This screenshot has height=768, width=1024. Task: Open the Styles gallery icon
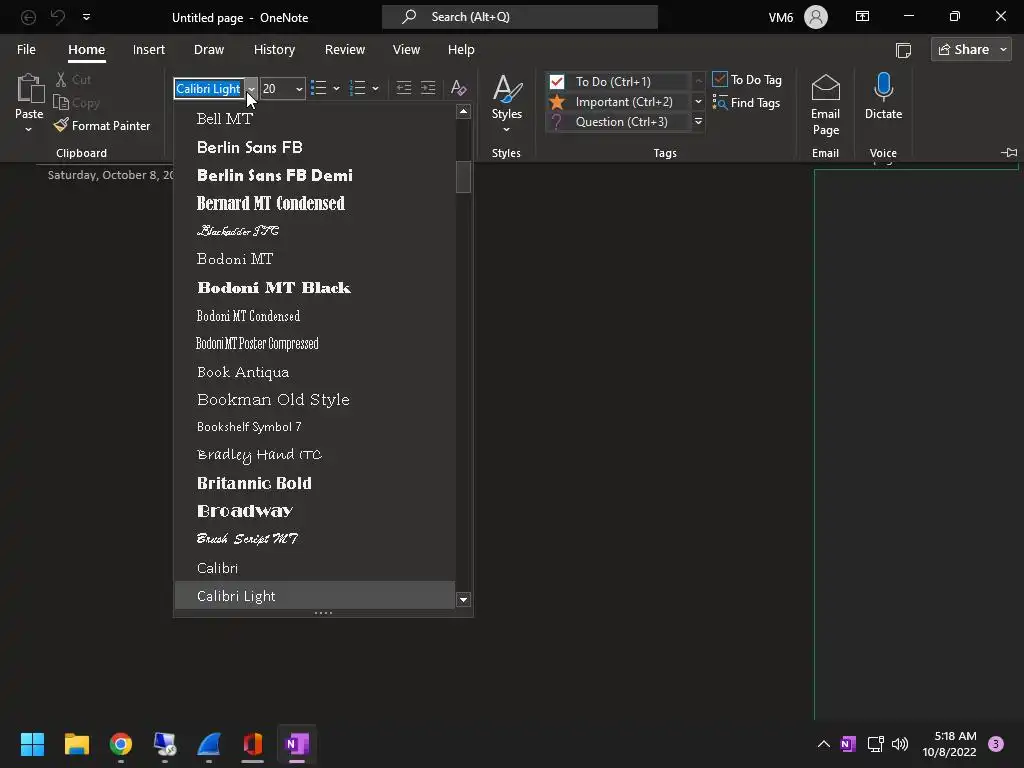[507, 89]
